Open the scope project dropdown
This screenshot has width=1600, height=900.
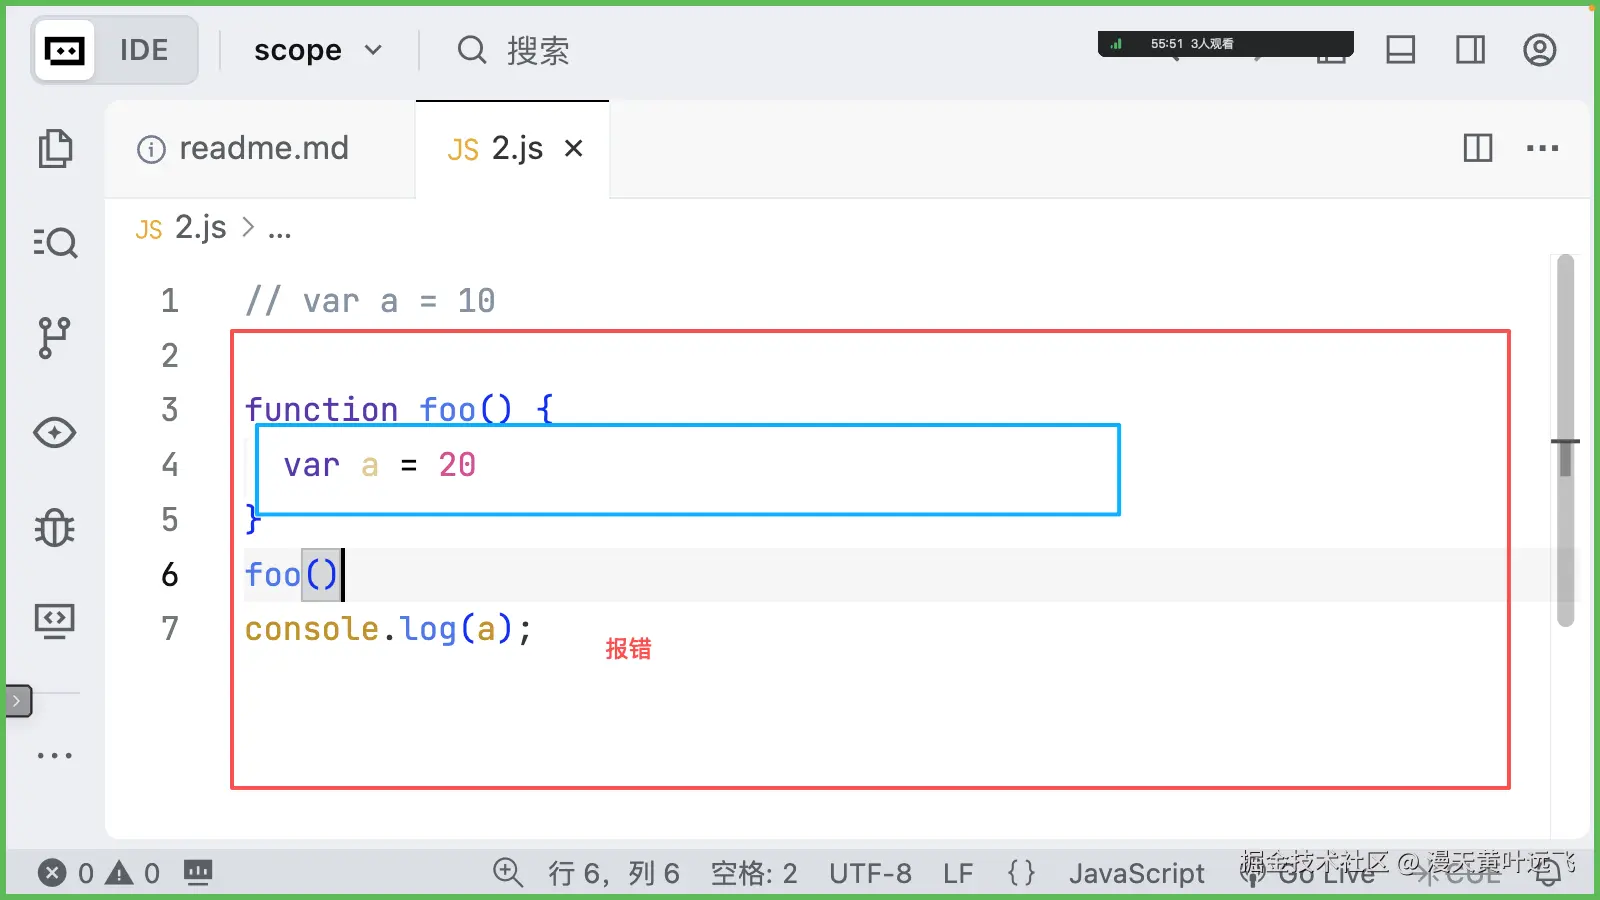click(316, 49)
